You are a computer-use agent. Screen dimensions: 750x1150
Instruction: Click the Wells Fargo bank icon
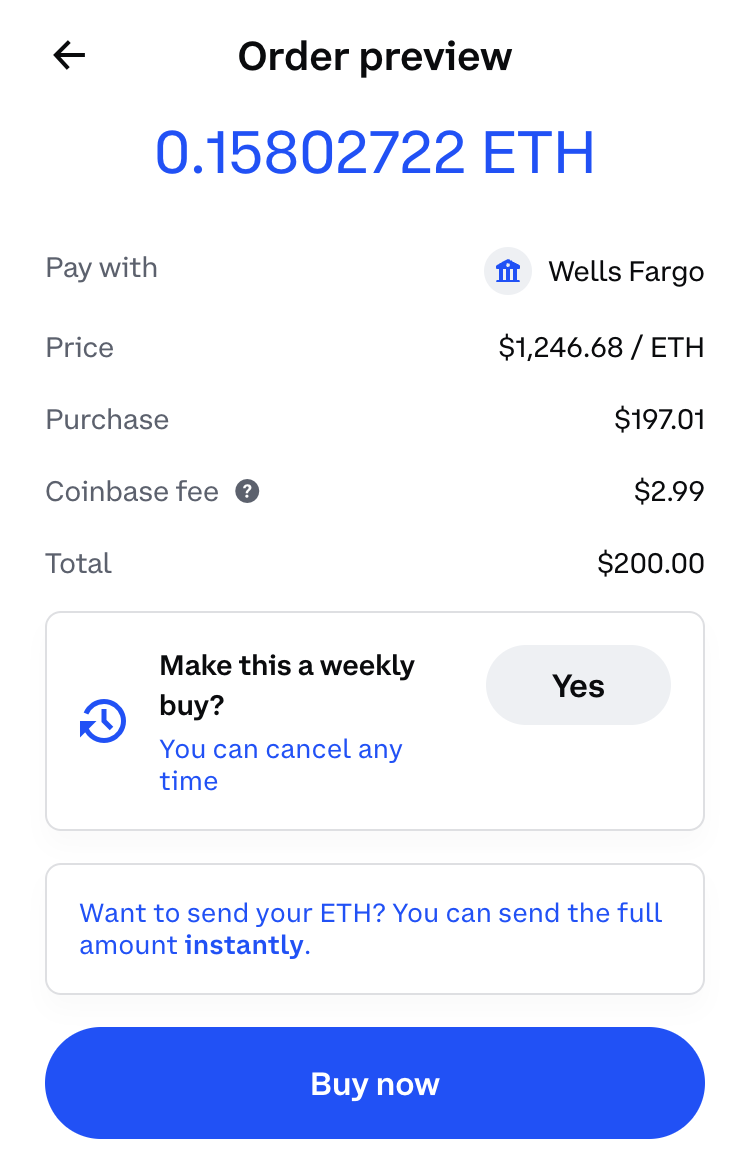click(508, 271)
